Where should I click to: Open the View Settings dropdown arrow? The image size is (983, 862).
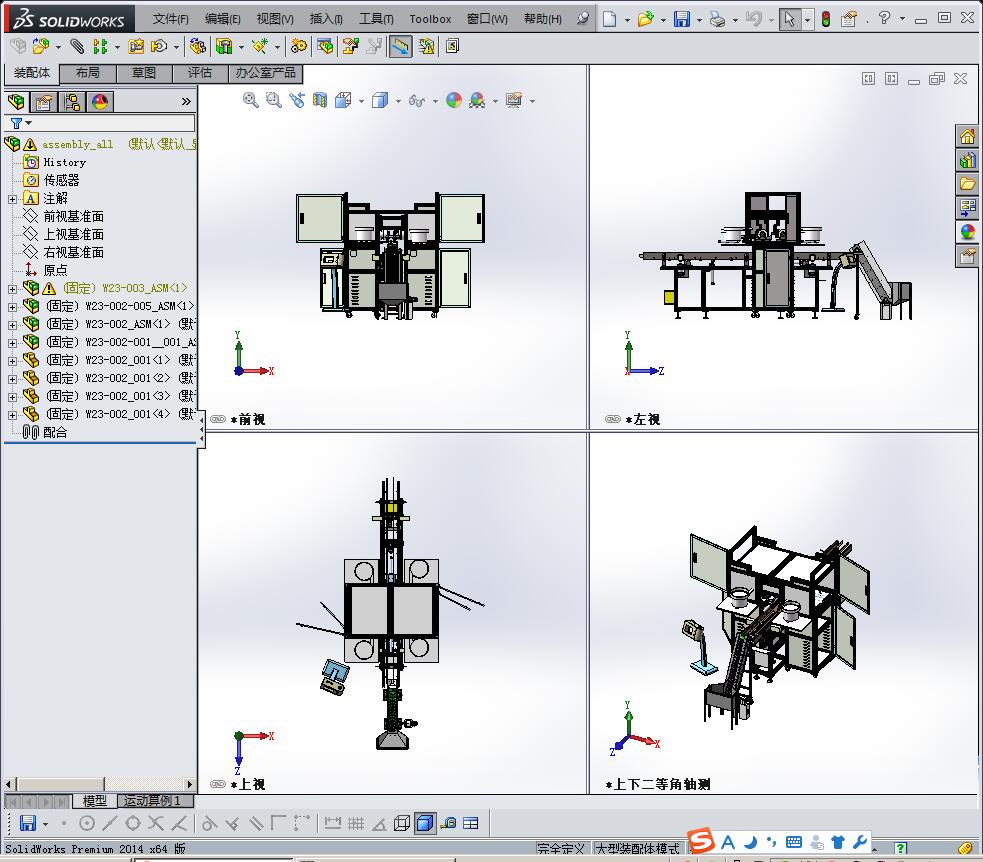point(532,101)
